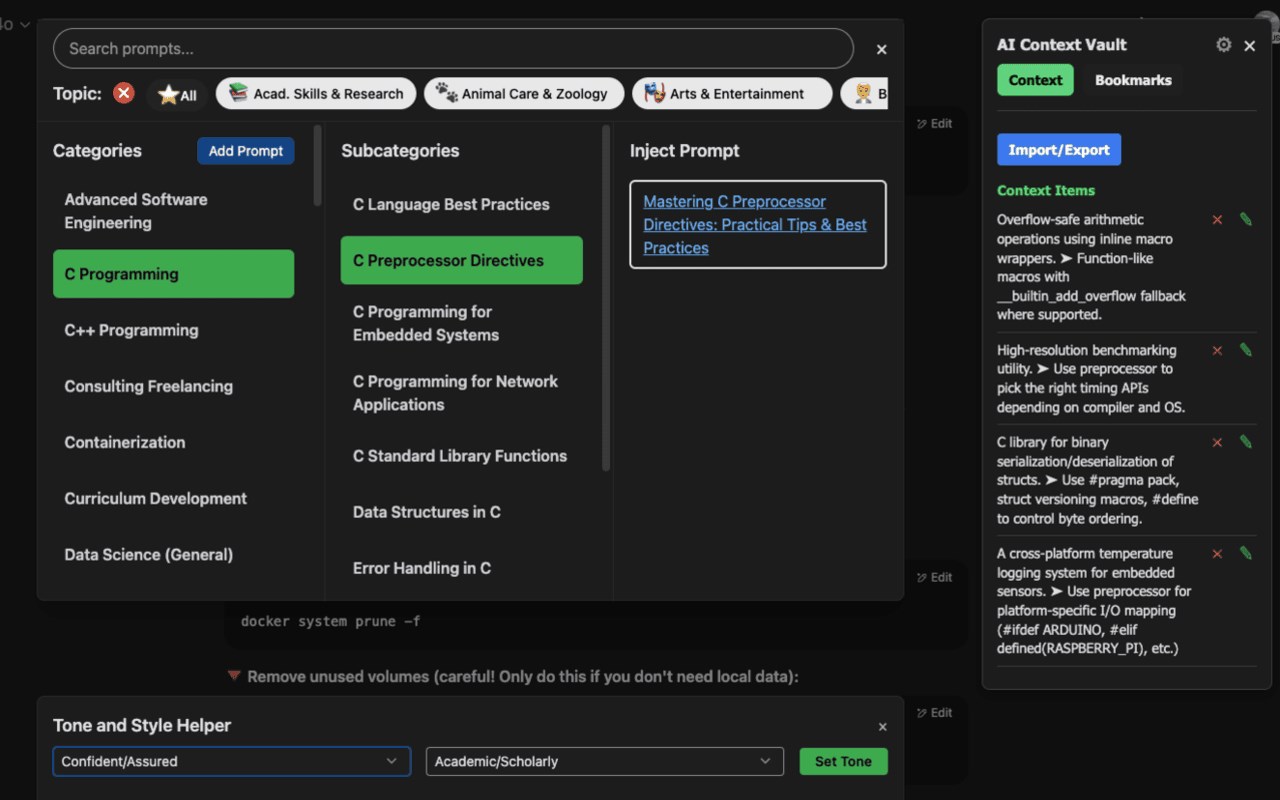Switch to the Bookmarks tab
Screen dimensions: 1280x800
pyautogui.click(x=1132, y=80)
